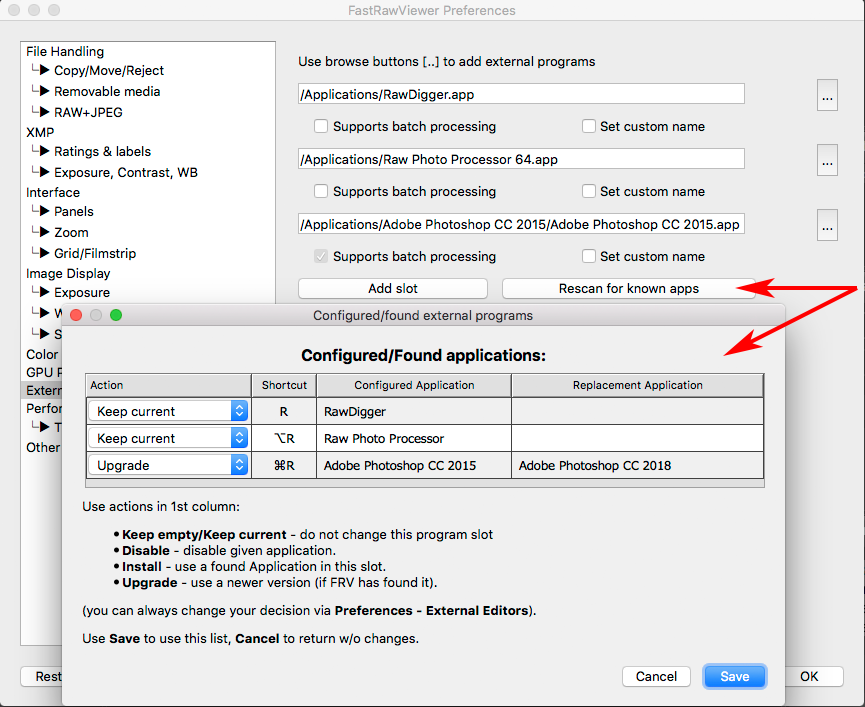865x707 pixels.
Task: Select Copy/Move/Reject in preferences tree
Action: pyautogui.click(x=109, y=71)
